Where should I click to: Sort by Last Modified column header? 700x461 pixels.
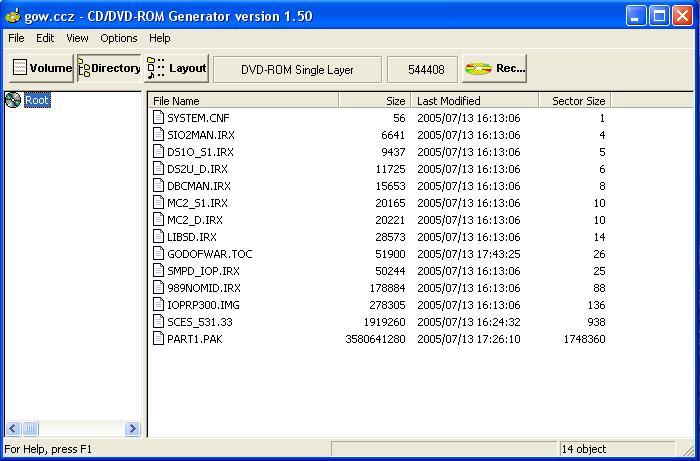point(473,100)
